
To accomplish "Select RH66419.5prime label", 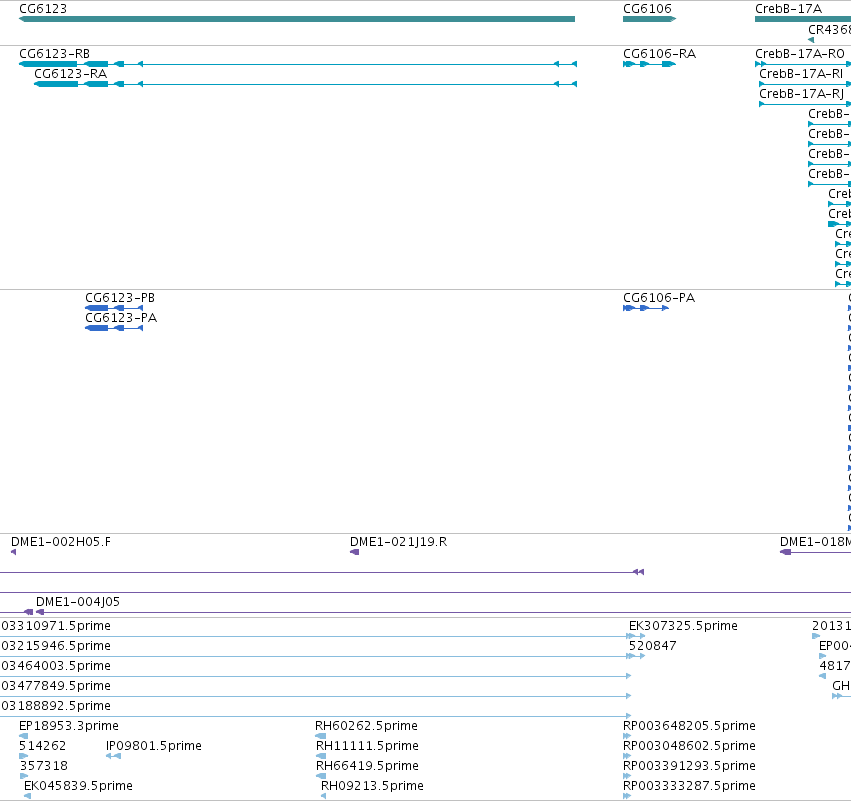I will (367, 766).
